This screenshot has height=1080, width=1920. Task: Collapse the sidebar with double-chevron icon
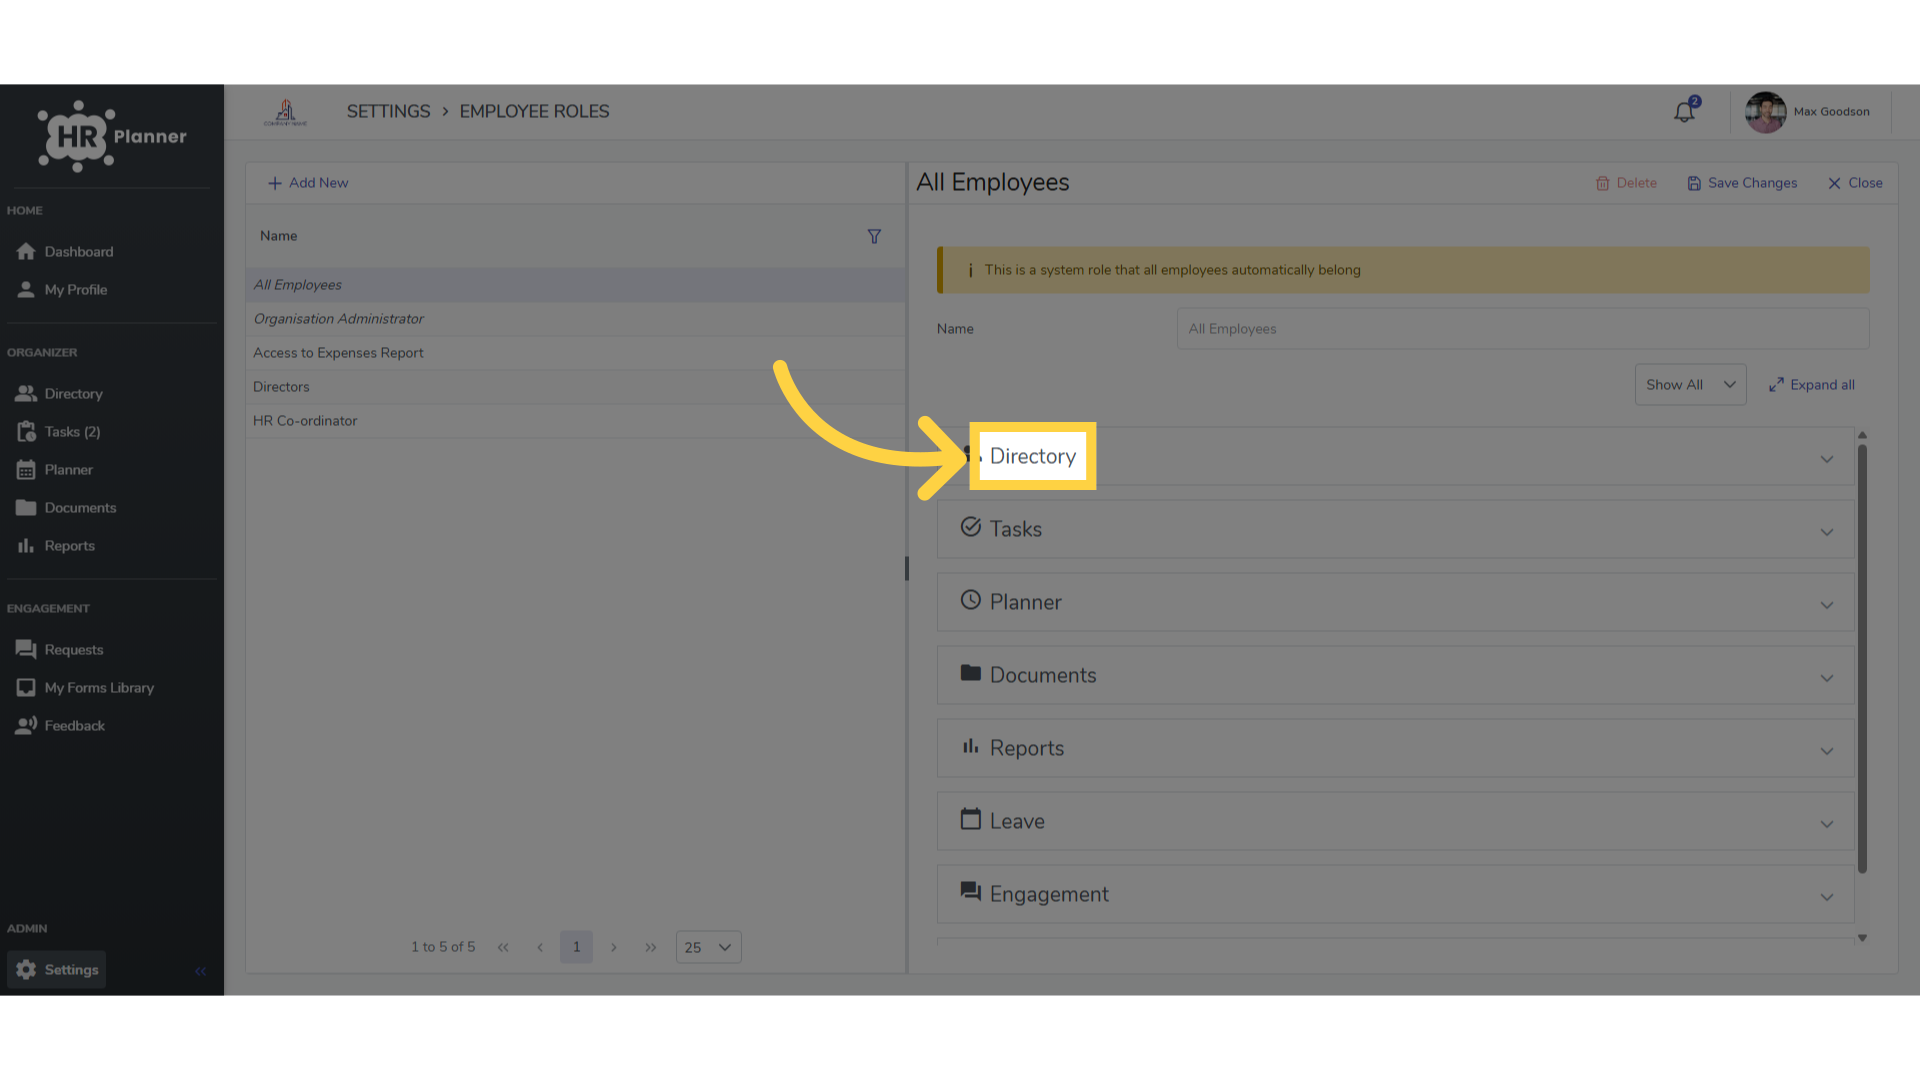tap(200, 971)
